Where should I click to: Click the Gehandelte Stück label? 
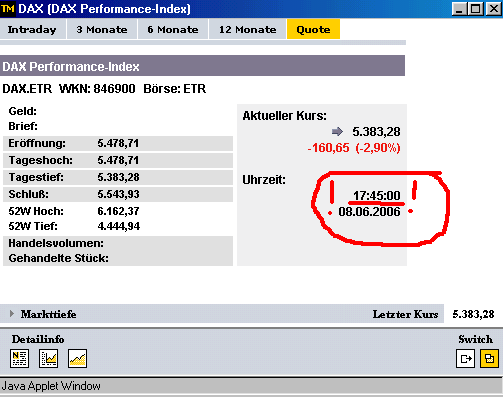[59, 258]
